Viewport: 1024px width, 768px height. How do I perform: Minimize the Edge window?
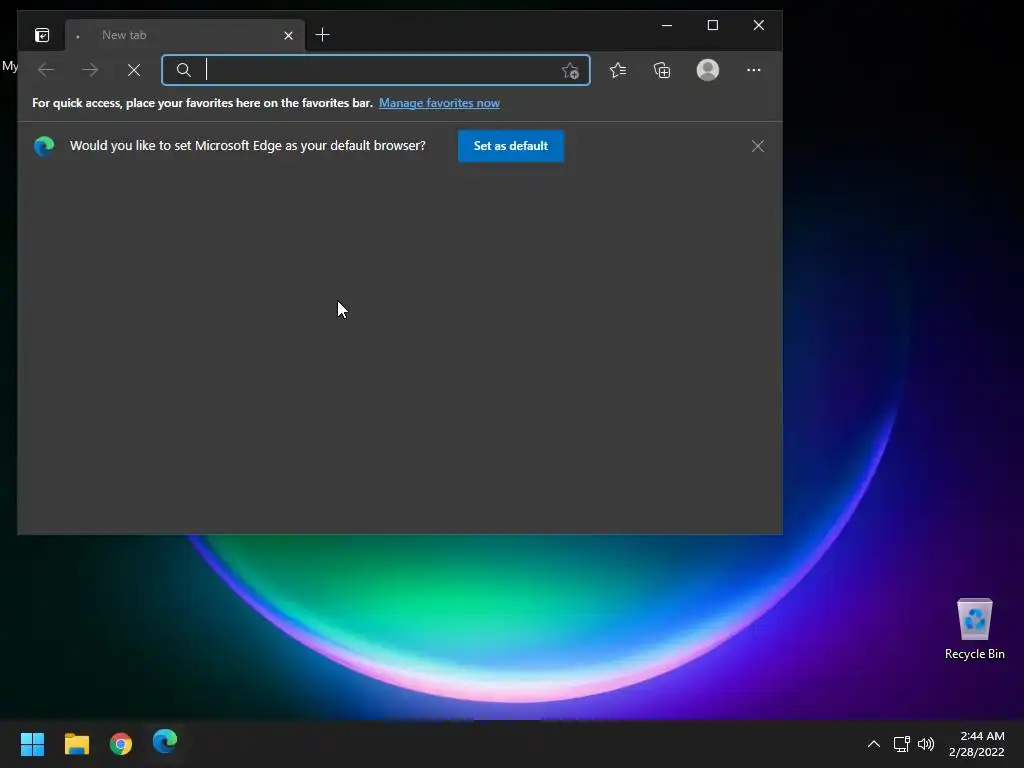(x=667, y=25)
